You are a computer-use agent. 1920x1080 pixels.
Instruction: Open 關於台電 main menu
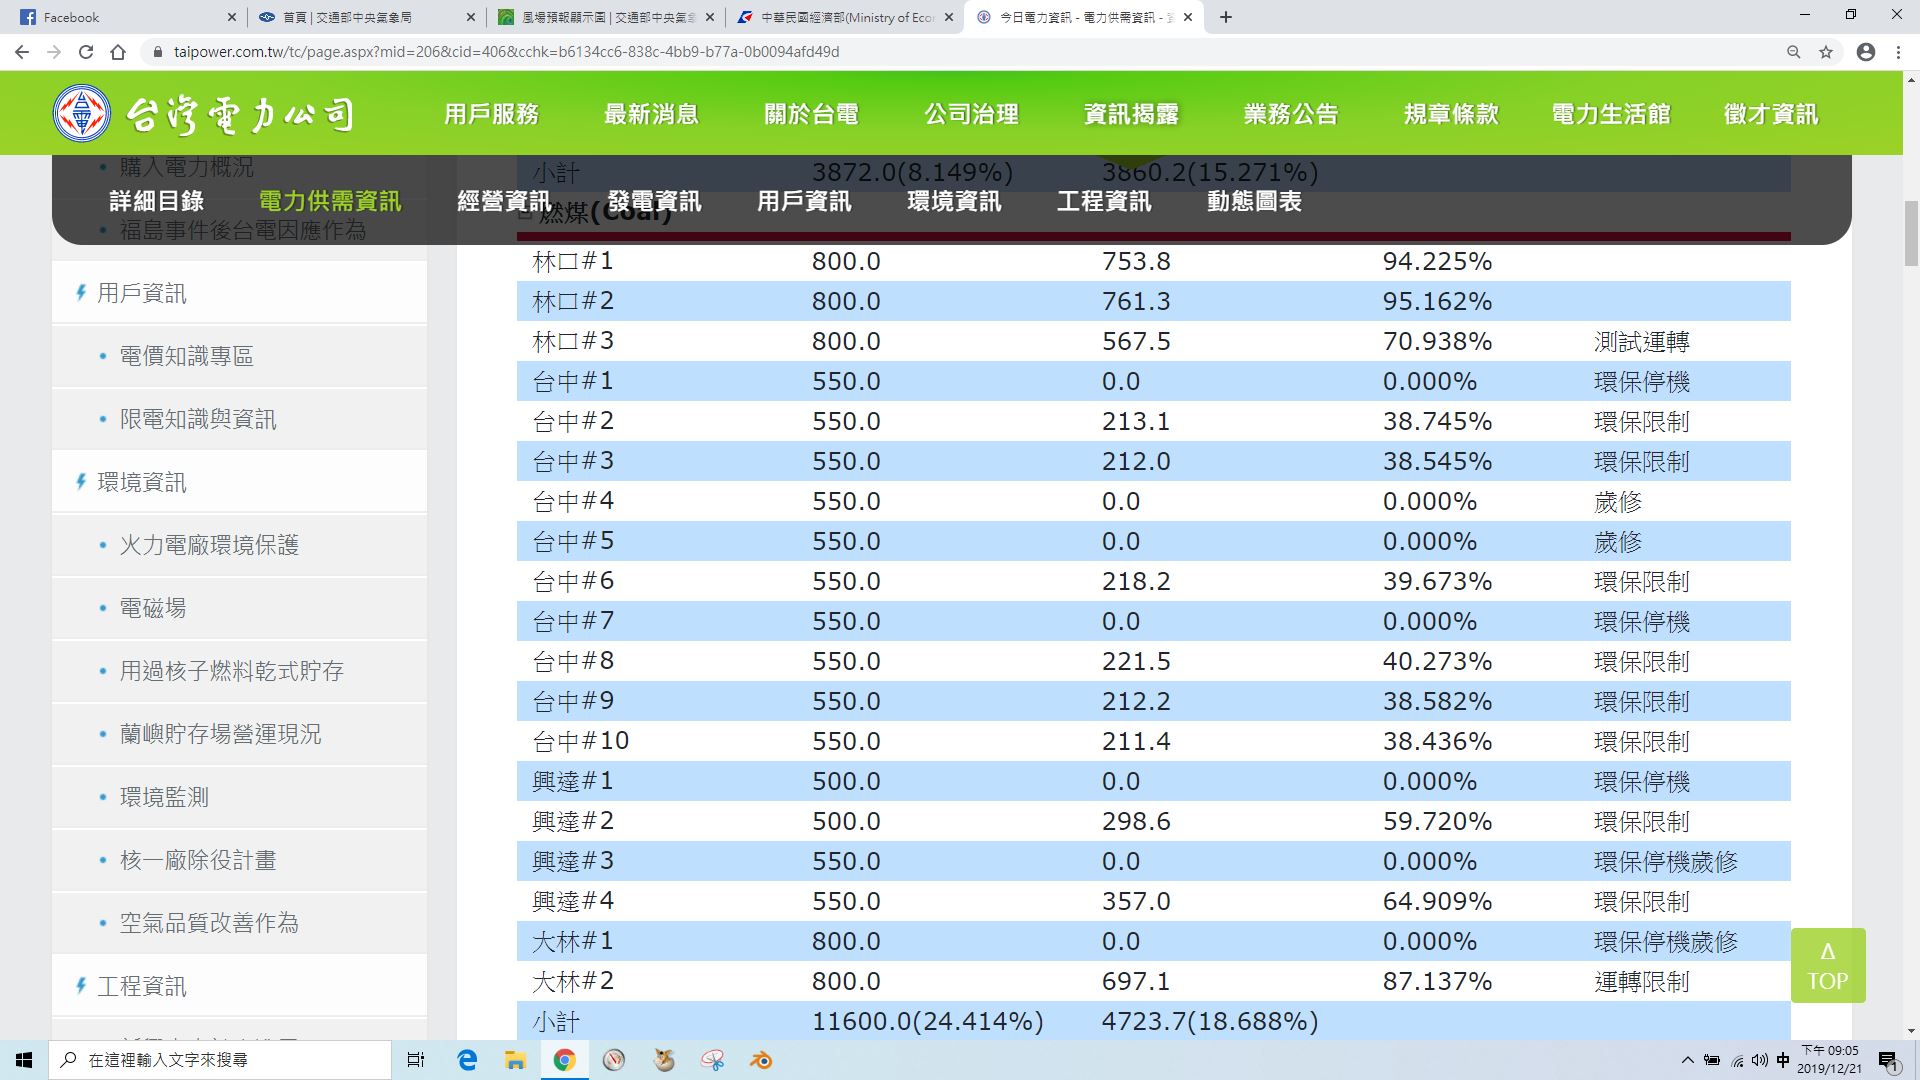coord(811,114)
